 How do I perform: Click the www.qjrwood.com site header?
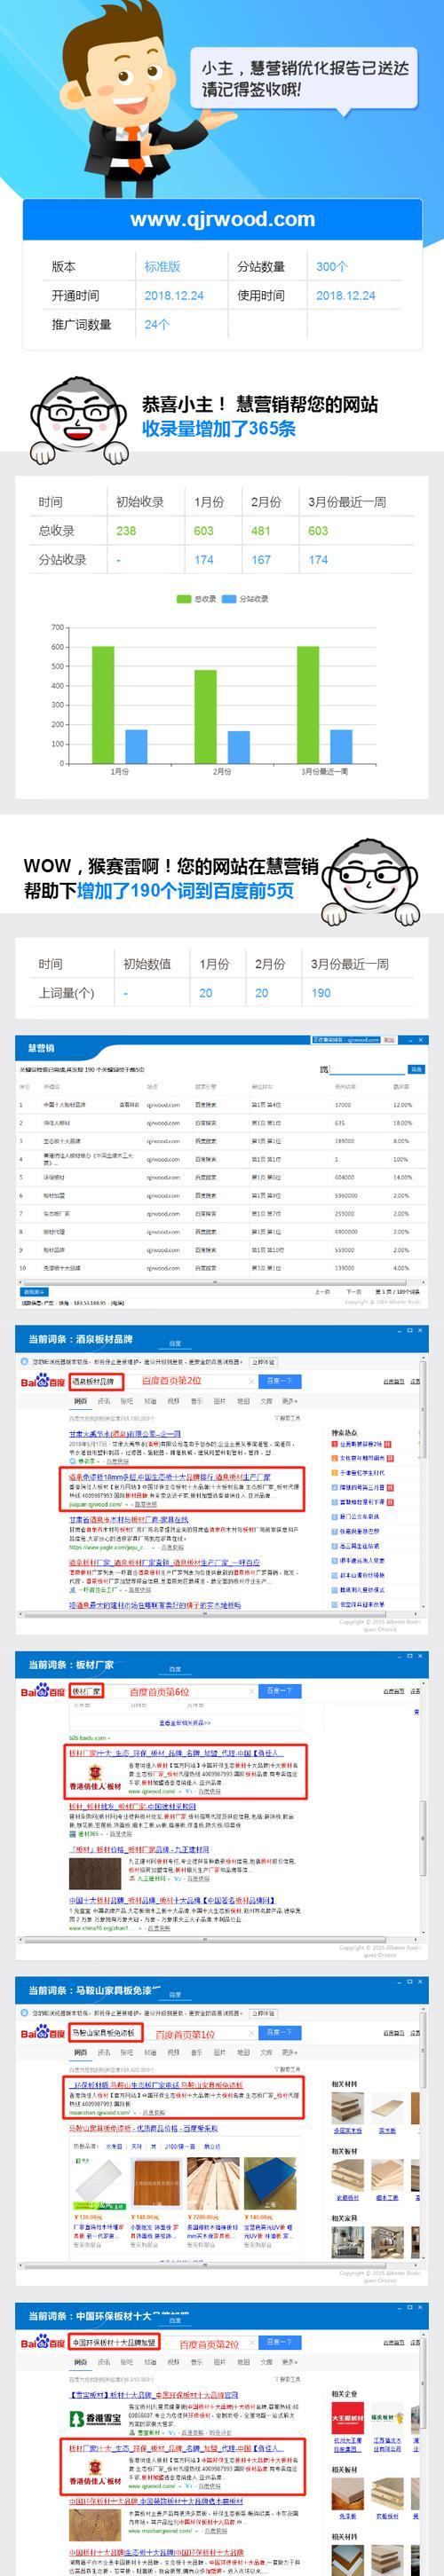(222, 219)
